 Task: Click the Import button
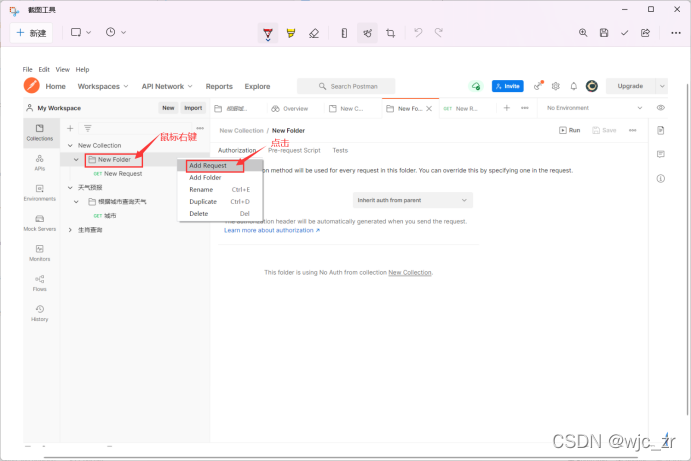(193, 108)
